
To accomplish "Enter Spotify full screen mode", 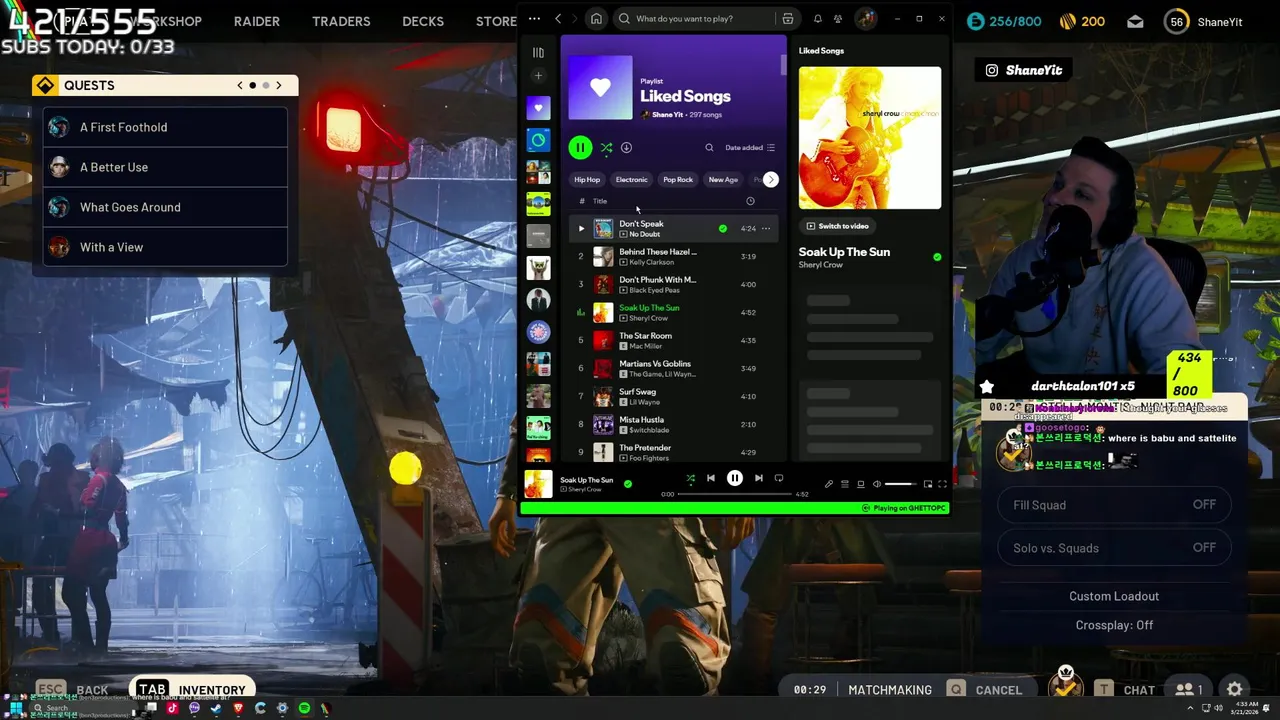I will (942, 484).
